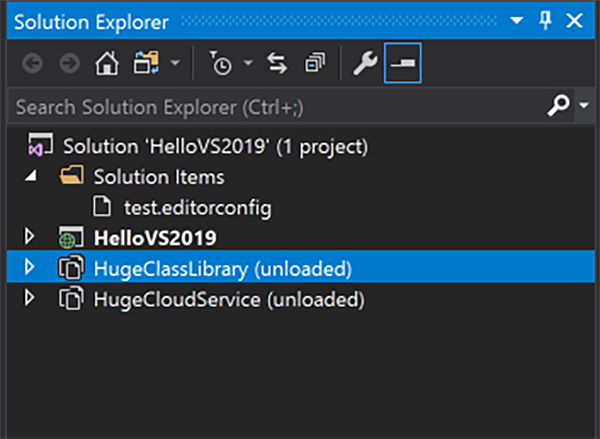This screenshot has height=439, width=600.
Task: Click the Pending Changes Filter clock icon
Action: point(221,65)
